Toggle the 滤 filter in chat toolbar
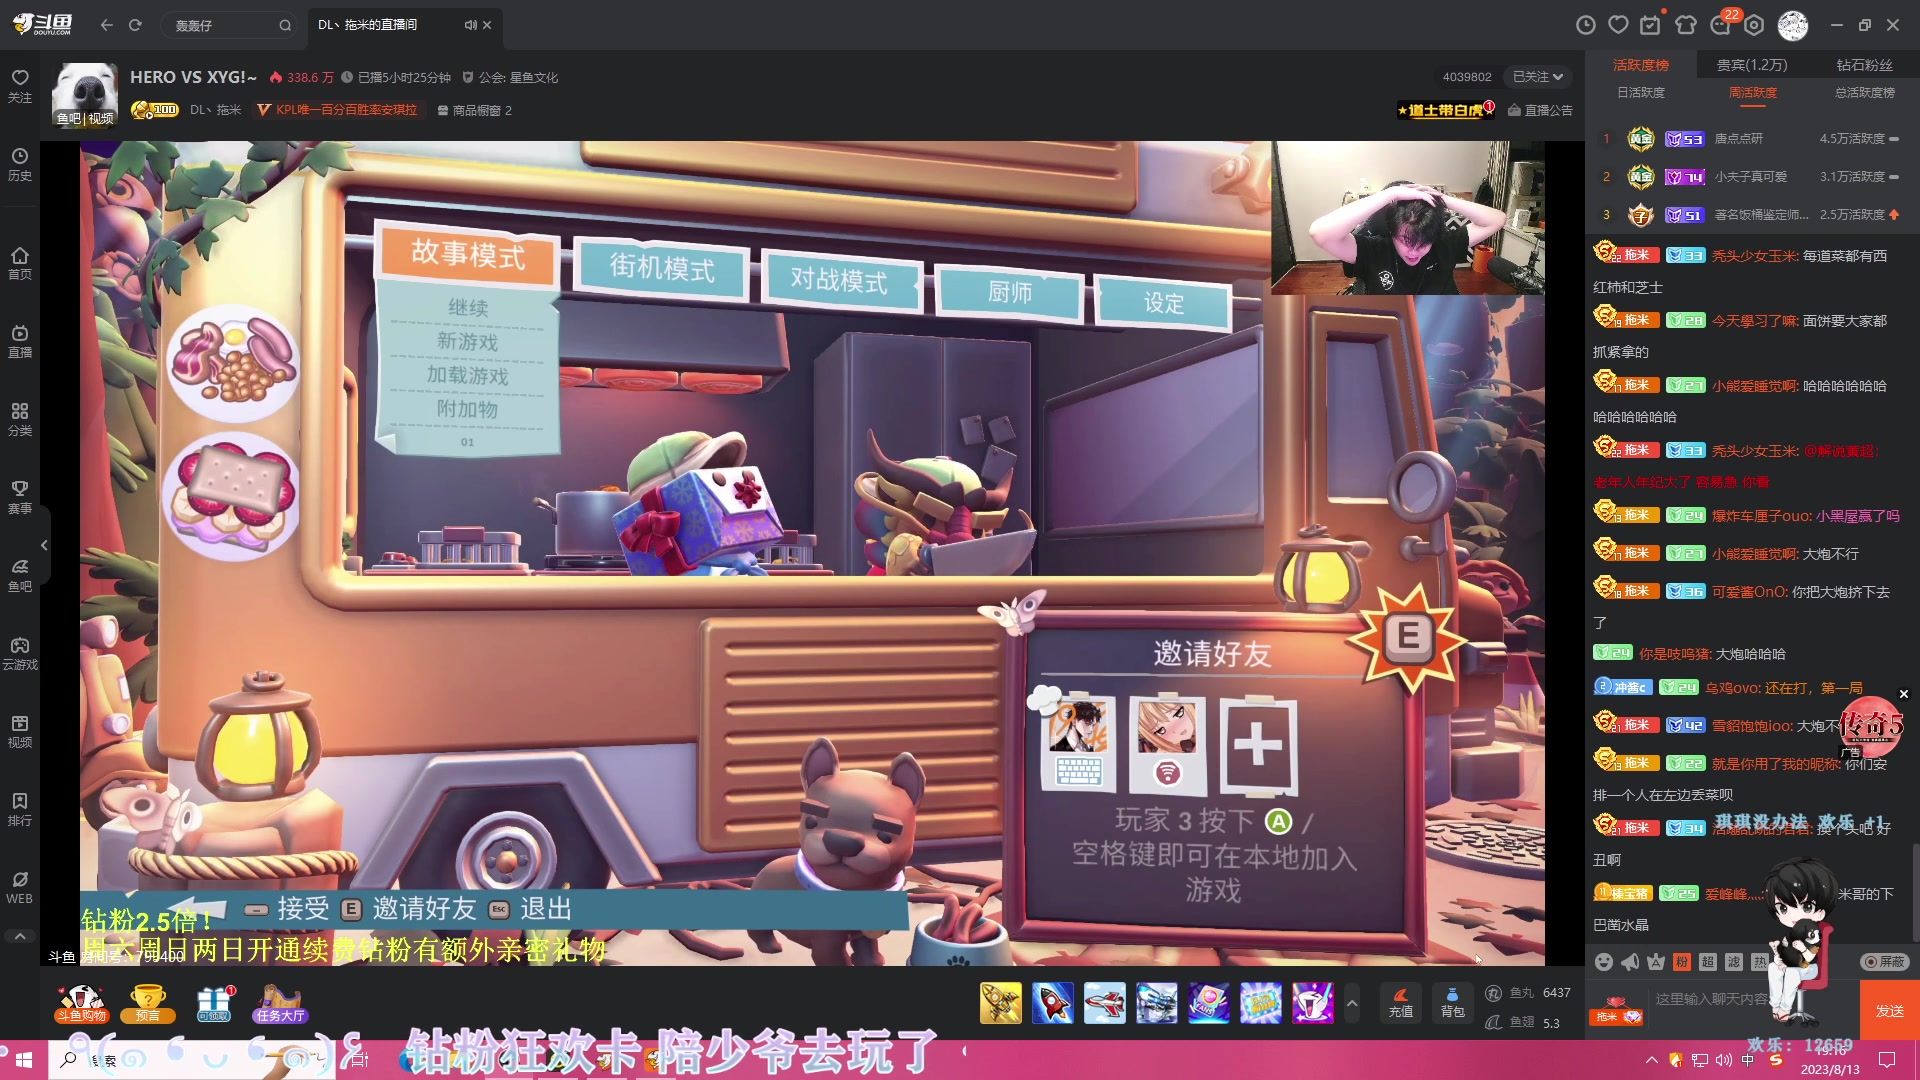1920x1080 pixels. click(1734, 962)
